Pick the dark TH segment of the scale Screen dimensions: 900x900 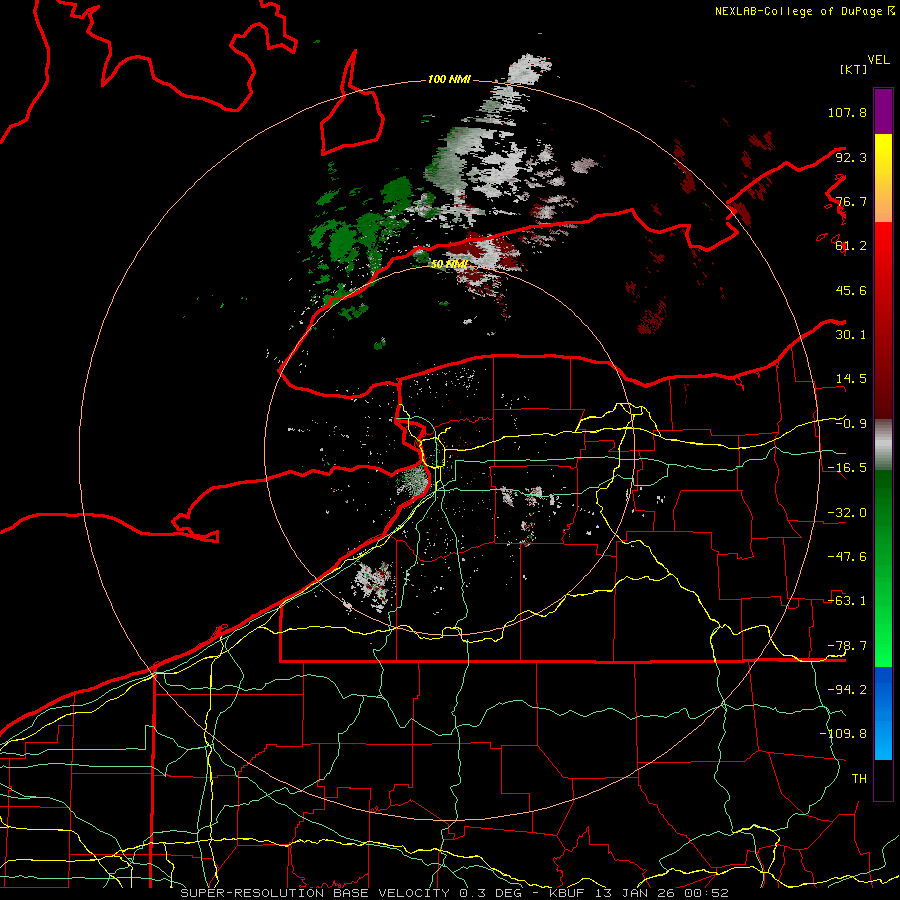click(x=883, y=780)
